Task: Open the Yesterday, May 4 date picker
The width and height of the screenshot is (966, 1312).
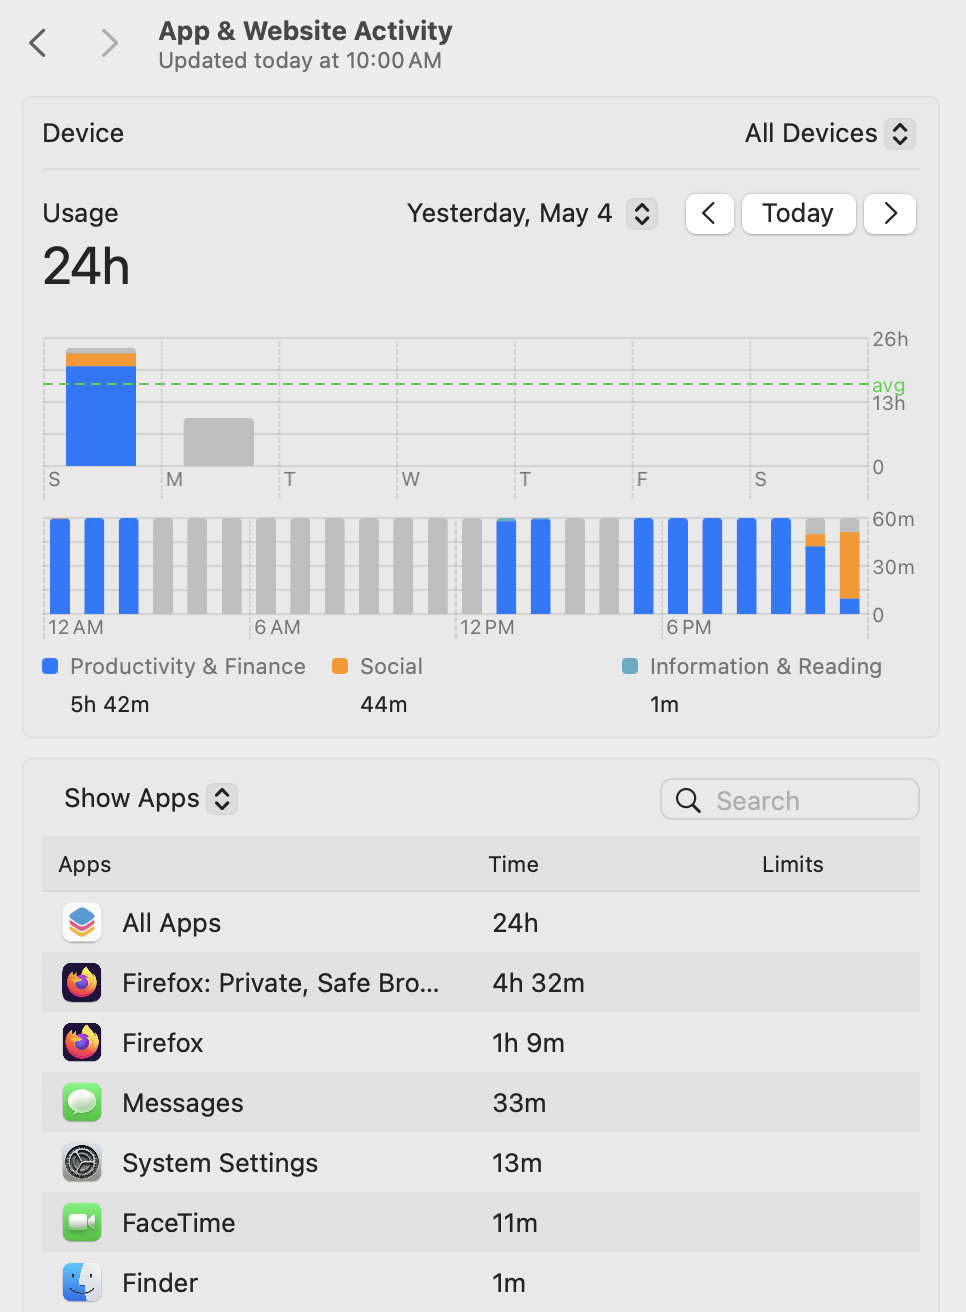Action: pyautogui.click(x=532, y=213)
